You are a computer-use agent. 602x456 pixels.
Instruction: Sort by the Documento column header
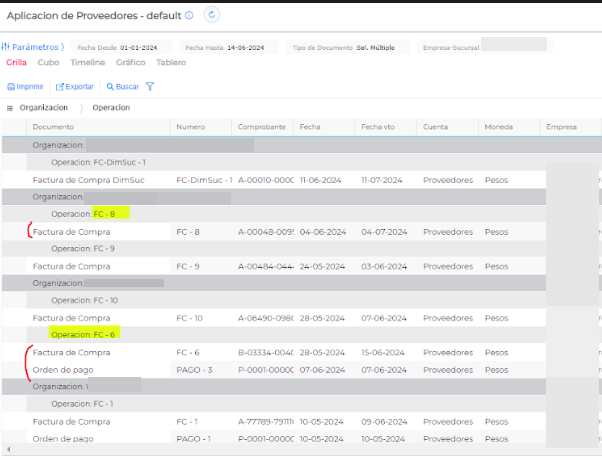pos(98,127)
